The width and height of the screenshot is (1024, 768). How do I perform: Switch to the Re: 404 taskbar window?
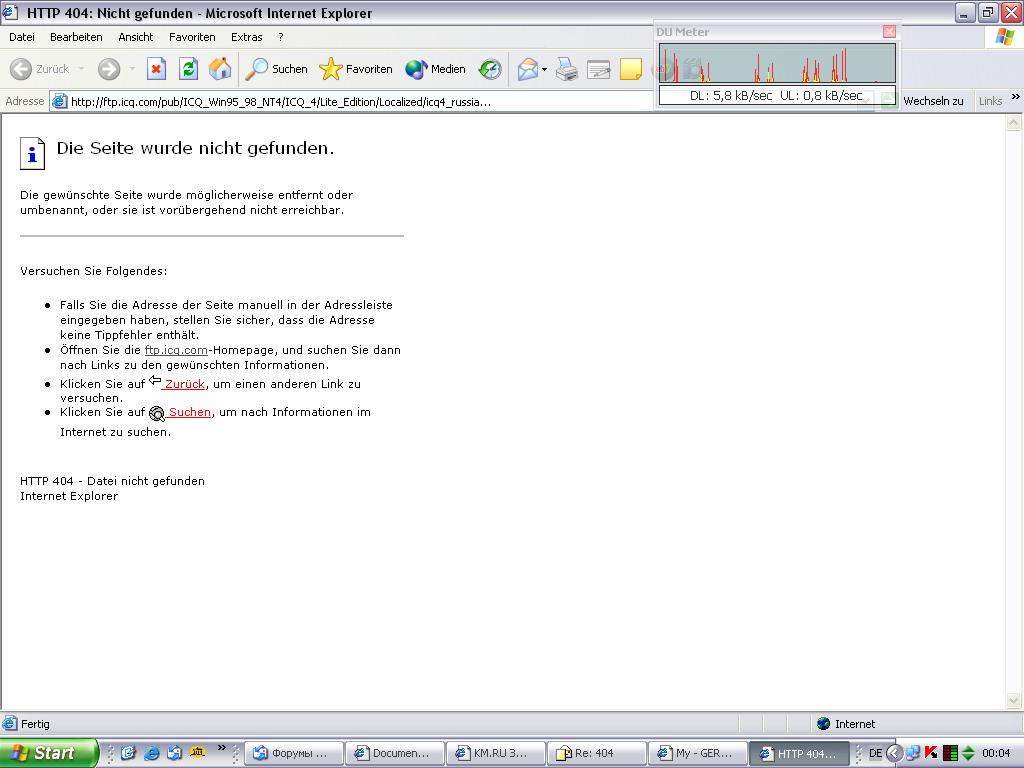(x=597, y=753)
